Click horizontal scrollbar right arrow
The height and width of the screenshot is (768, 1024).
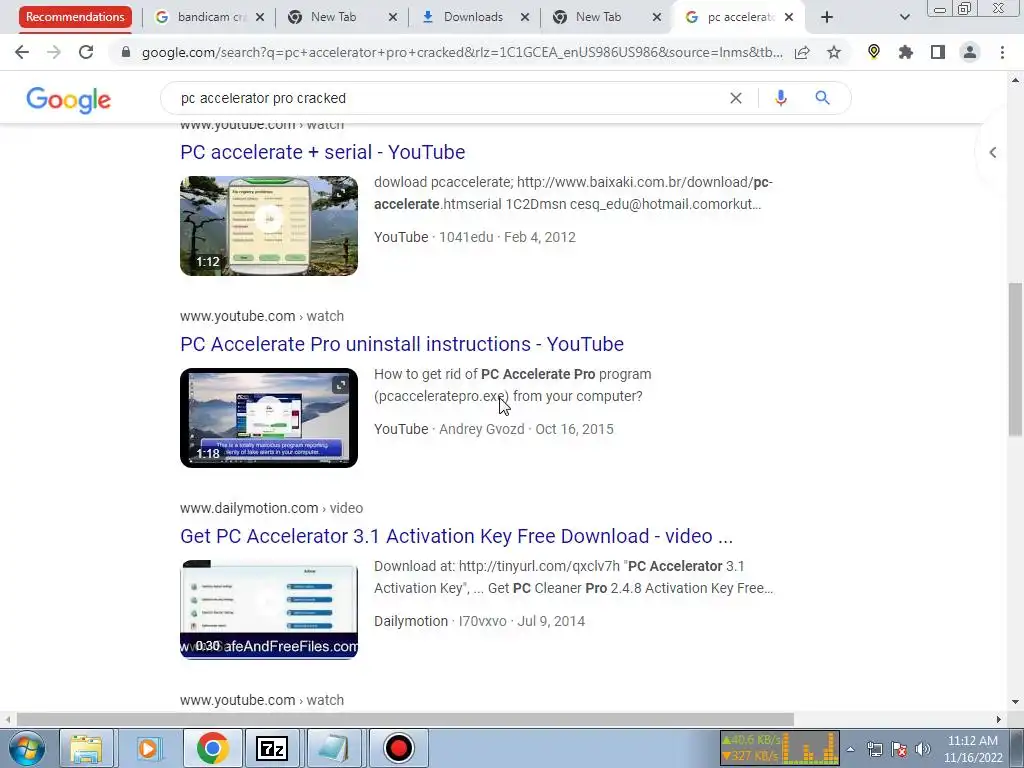click(999, 720)
